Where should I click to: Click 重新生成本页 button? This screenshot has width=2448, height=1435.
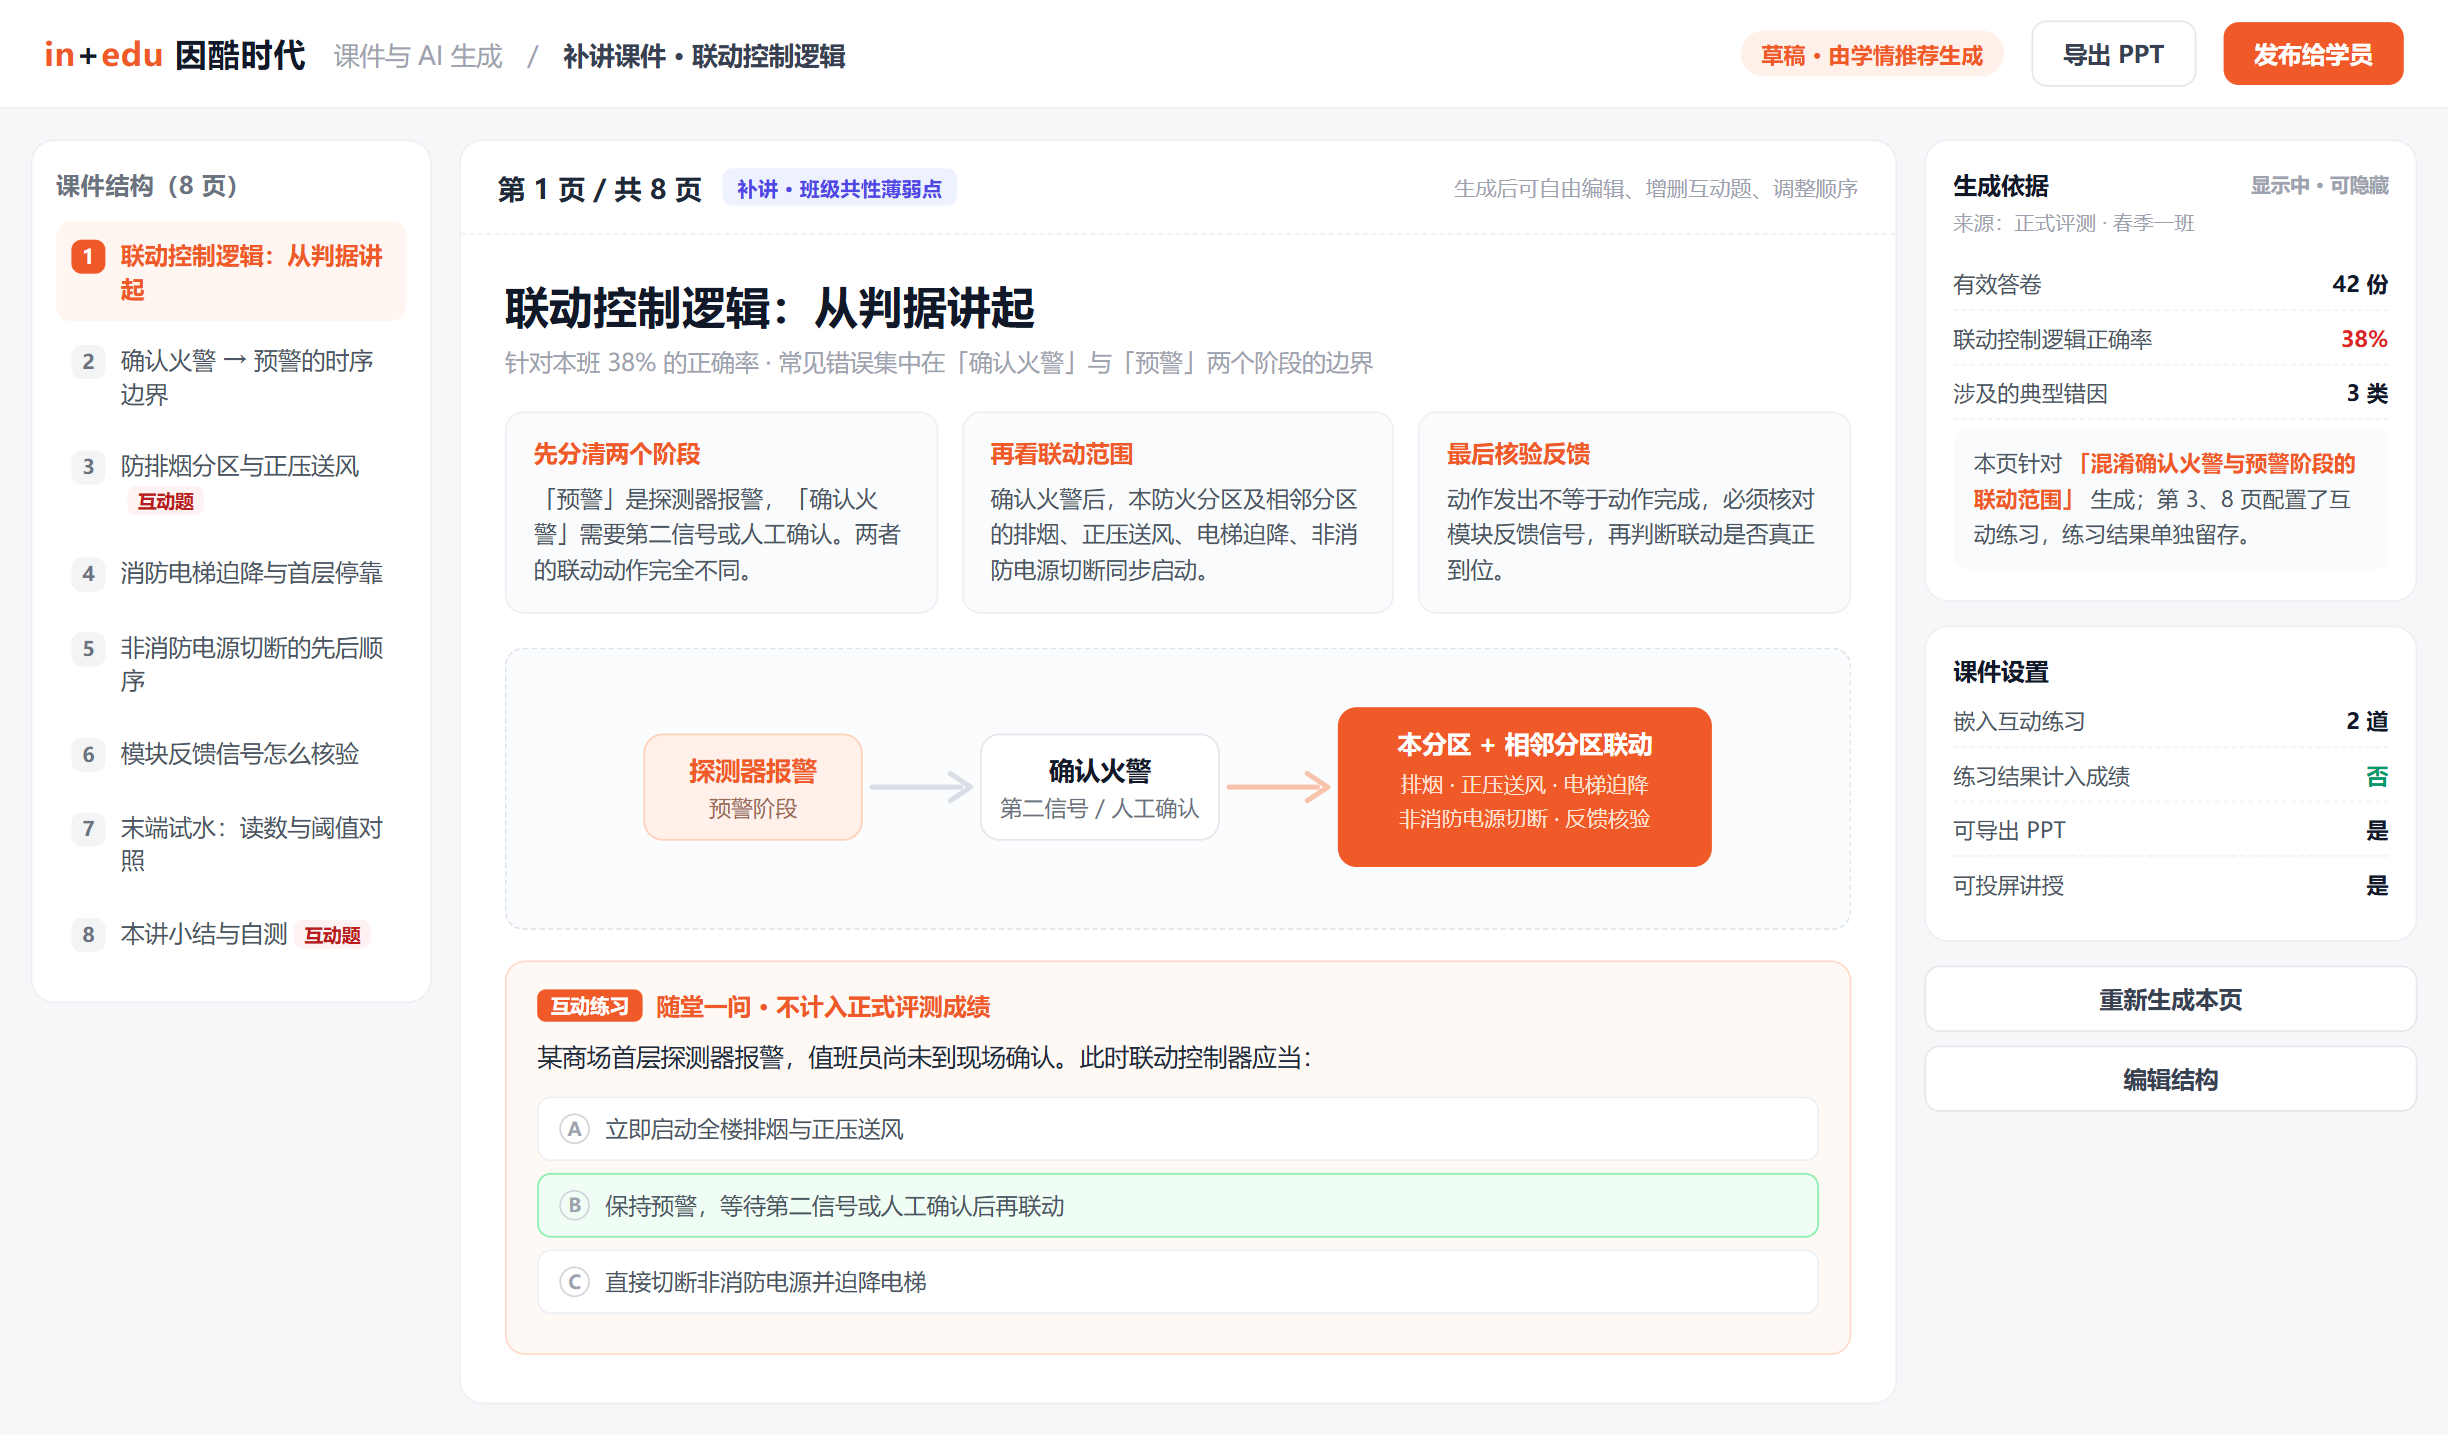[x=2170, y=999]
